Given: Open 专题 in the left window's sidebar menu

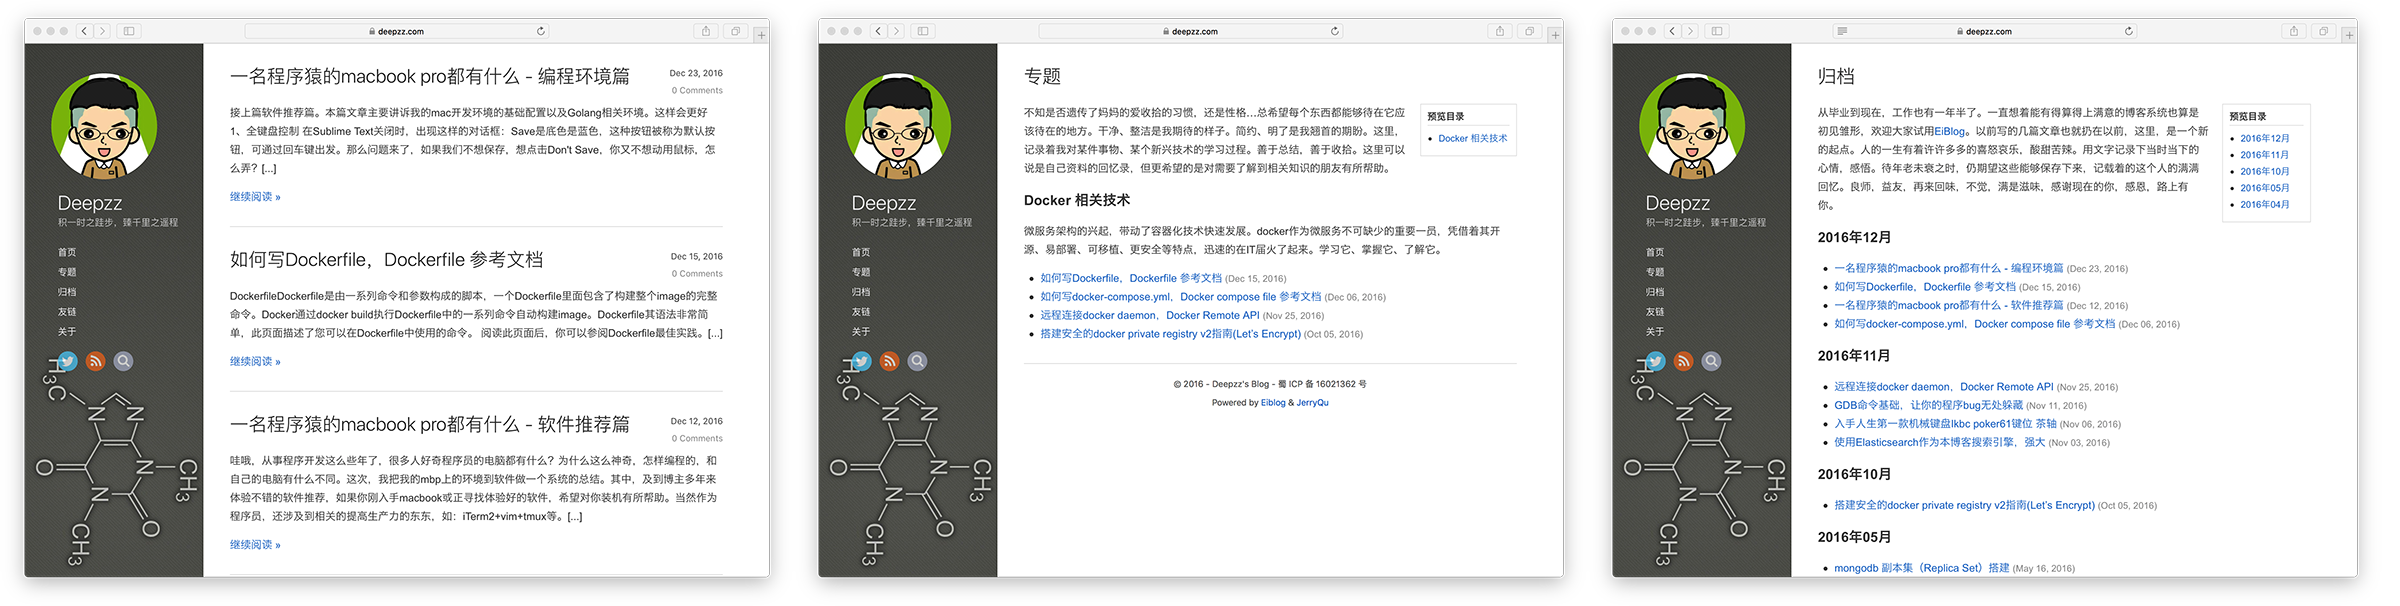Looking at the screenshot, I should tap(67, 272).
